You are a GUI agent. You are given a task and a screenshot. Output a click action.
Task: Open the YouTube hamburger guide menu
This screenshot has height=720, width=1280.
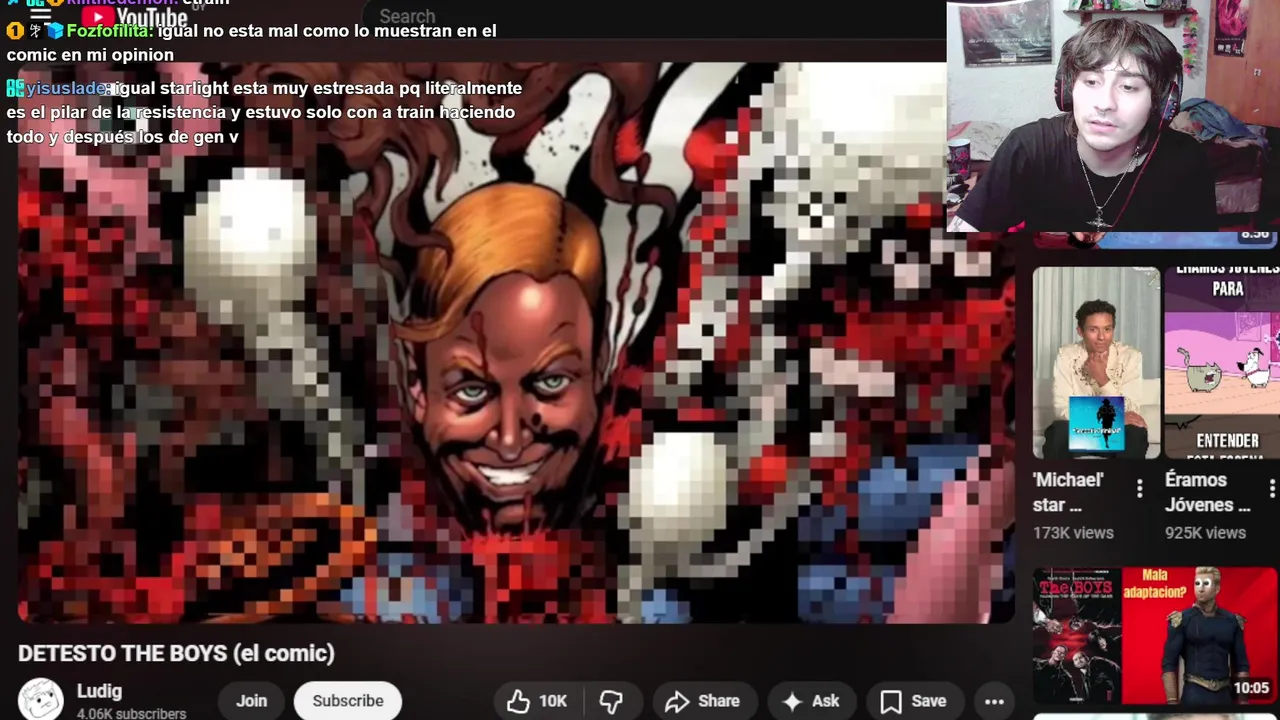[40, 15]
